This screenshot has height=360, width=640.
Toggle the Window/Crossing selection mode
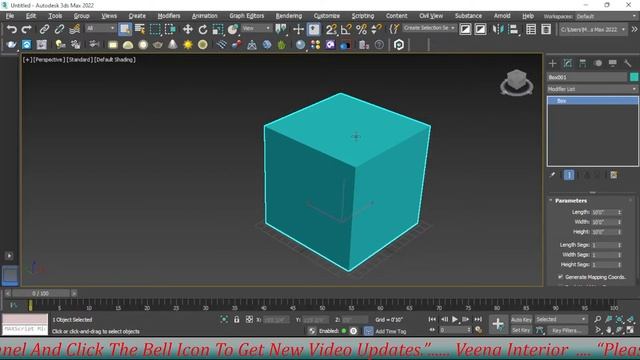click(x=170, y=29)
